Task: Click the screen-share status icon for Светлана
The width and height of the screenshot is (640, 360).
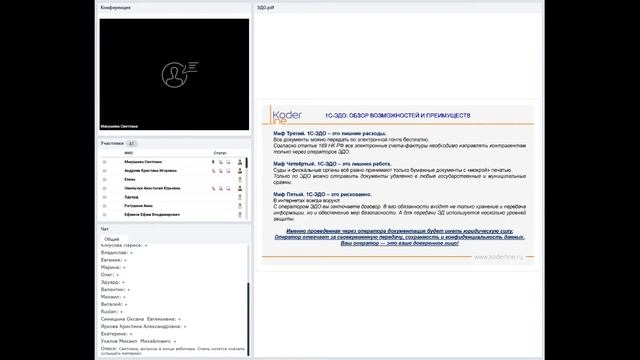Action: click(x=228, y=162)
